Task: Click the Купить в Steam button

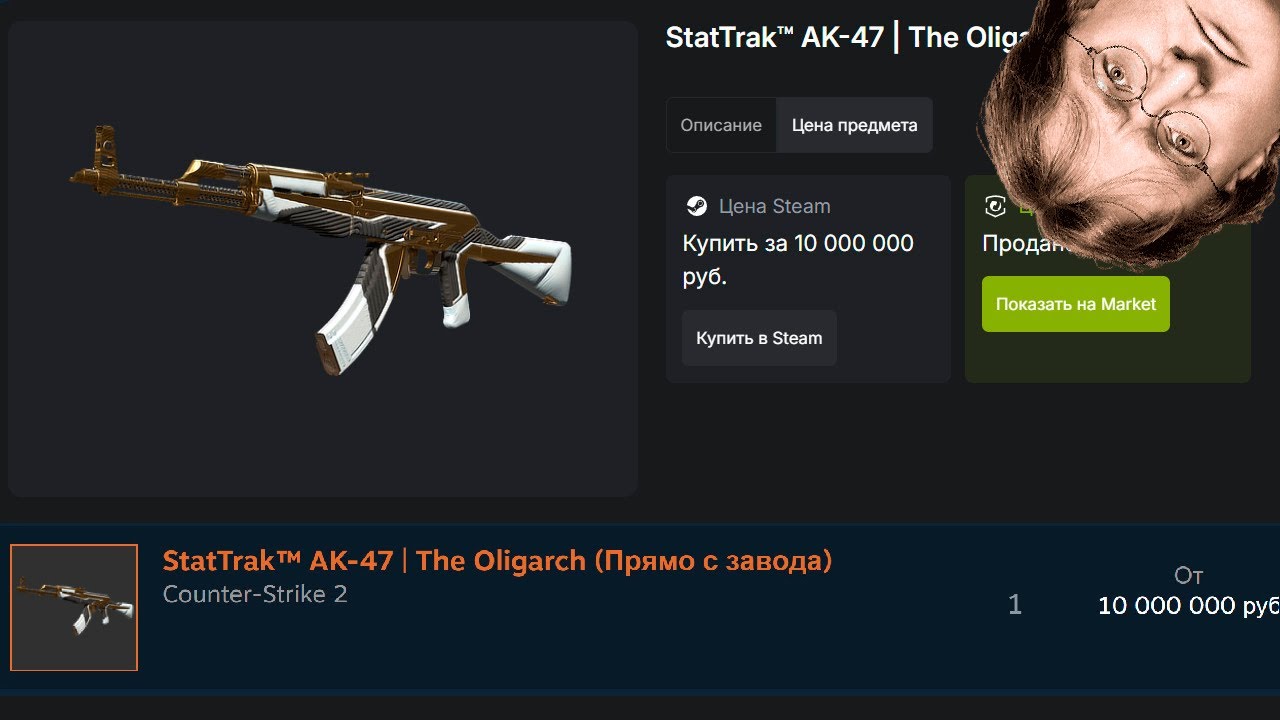Action: pos(759,338)
